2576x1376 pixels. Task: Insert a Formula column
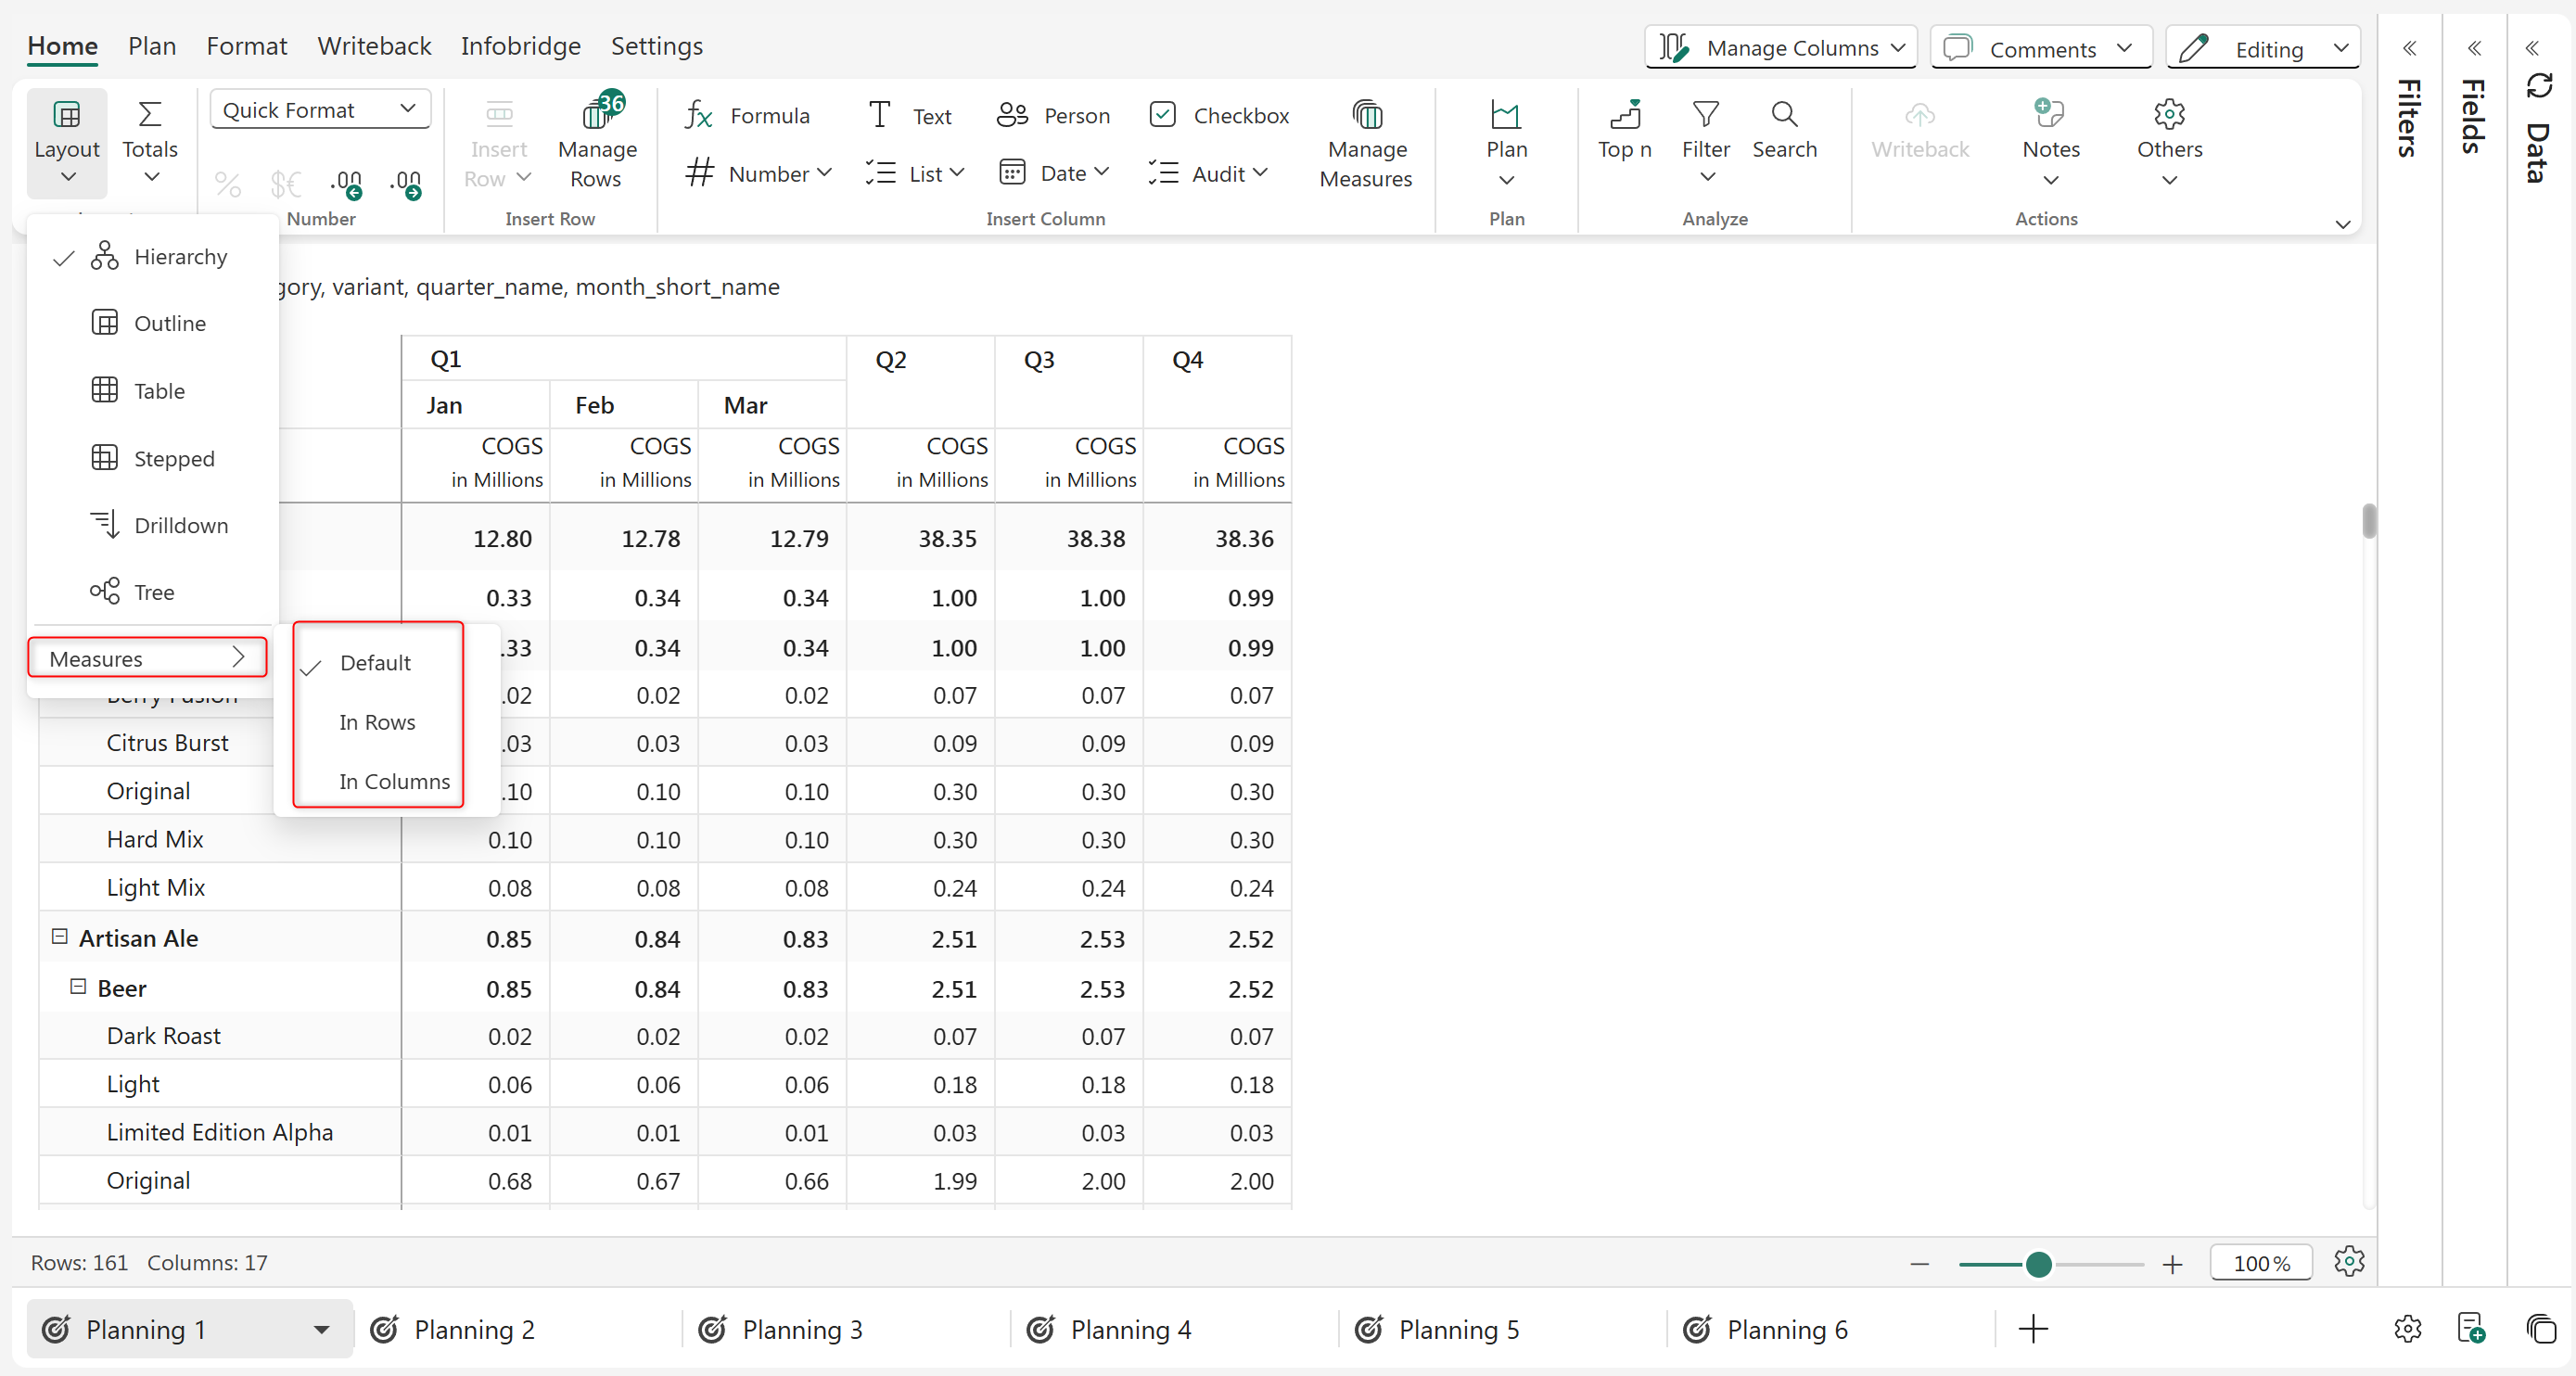click(x=747, y=116)
